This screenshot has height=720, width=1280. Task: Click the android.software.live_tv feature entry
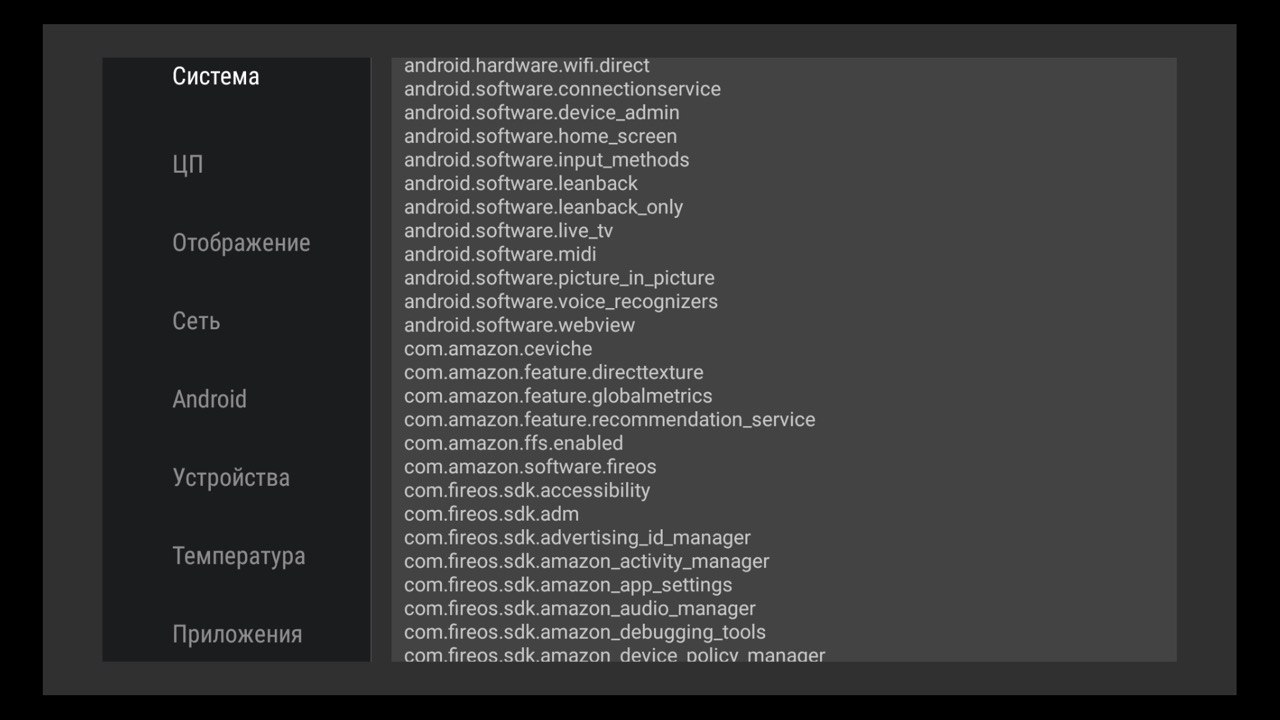point(508,231)
